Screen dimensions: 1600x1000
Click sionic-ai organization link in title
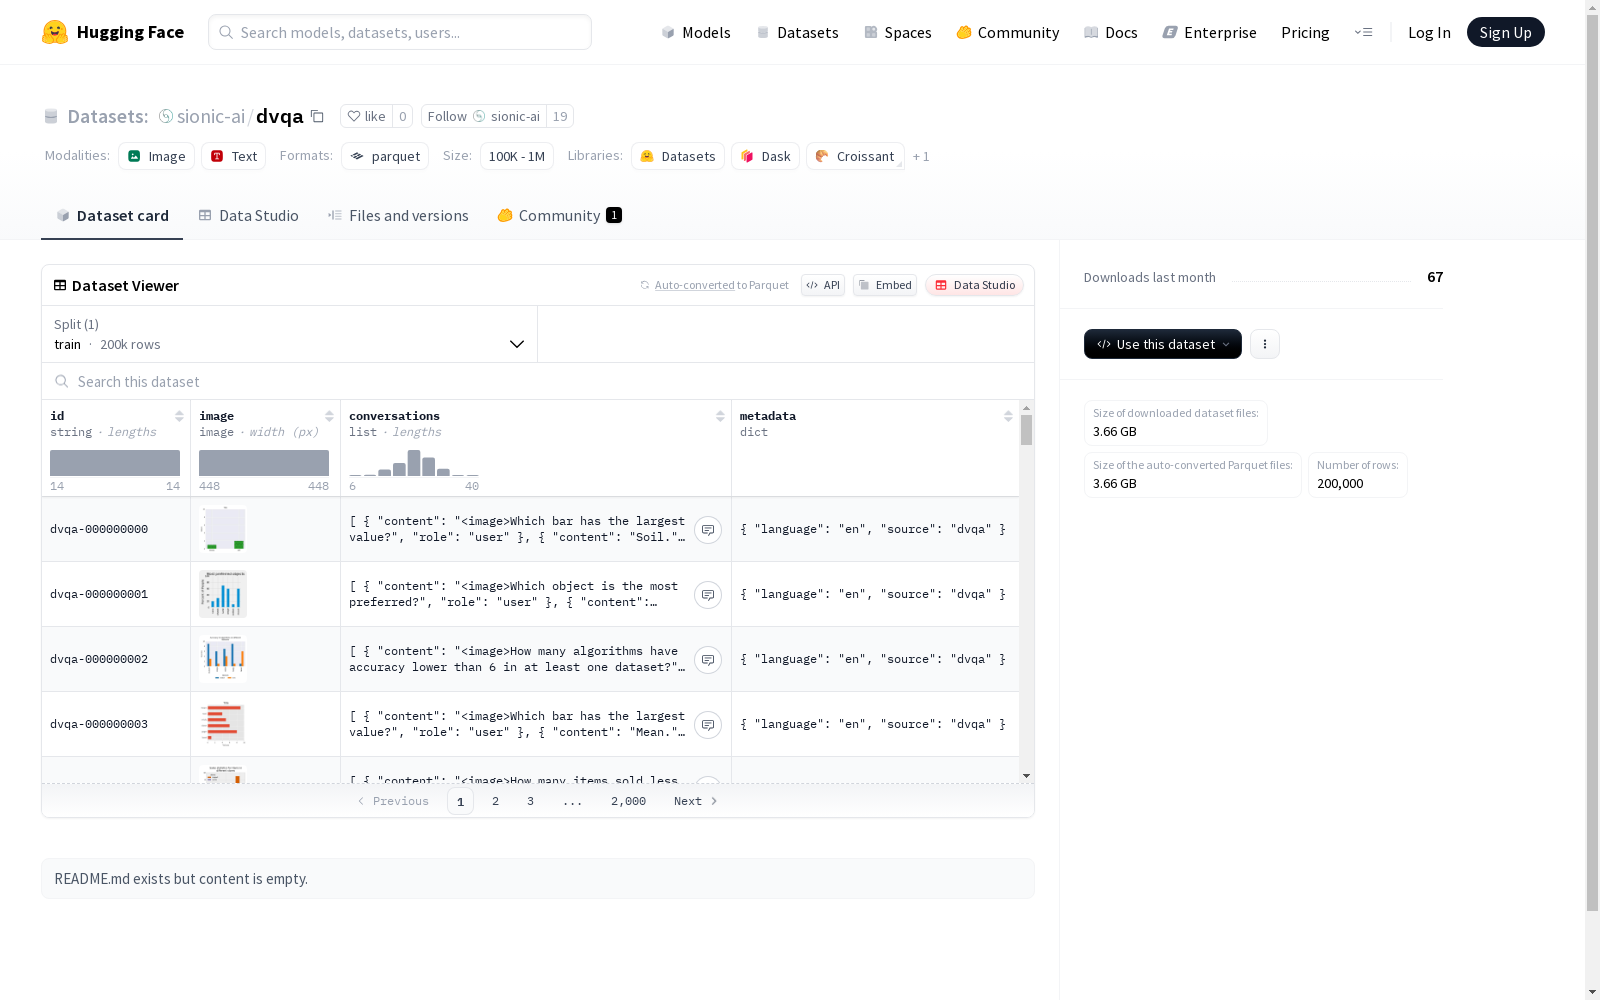(210, 116)
